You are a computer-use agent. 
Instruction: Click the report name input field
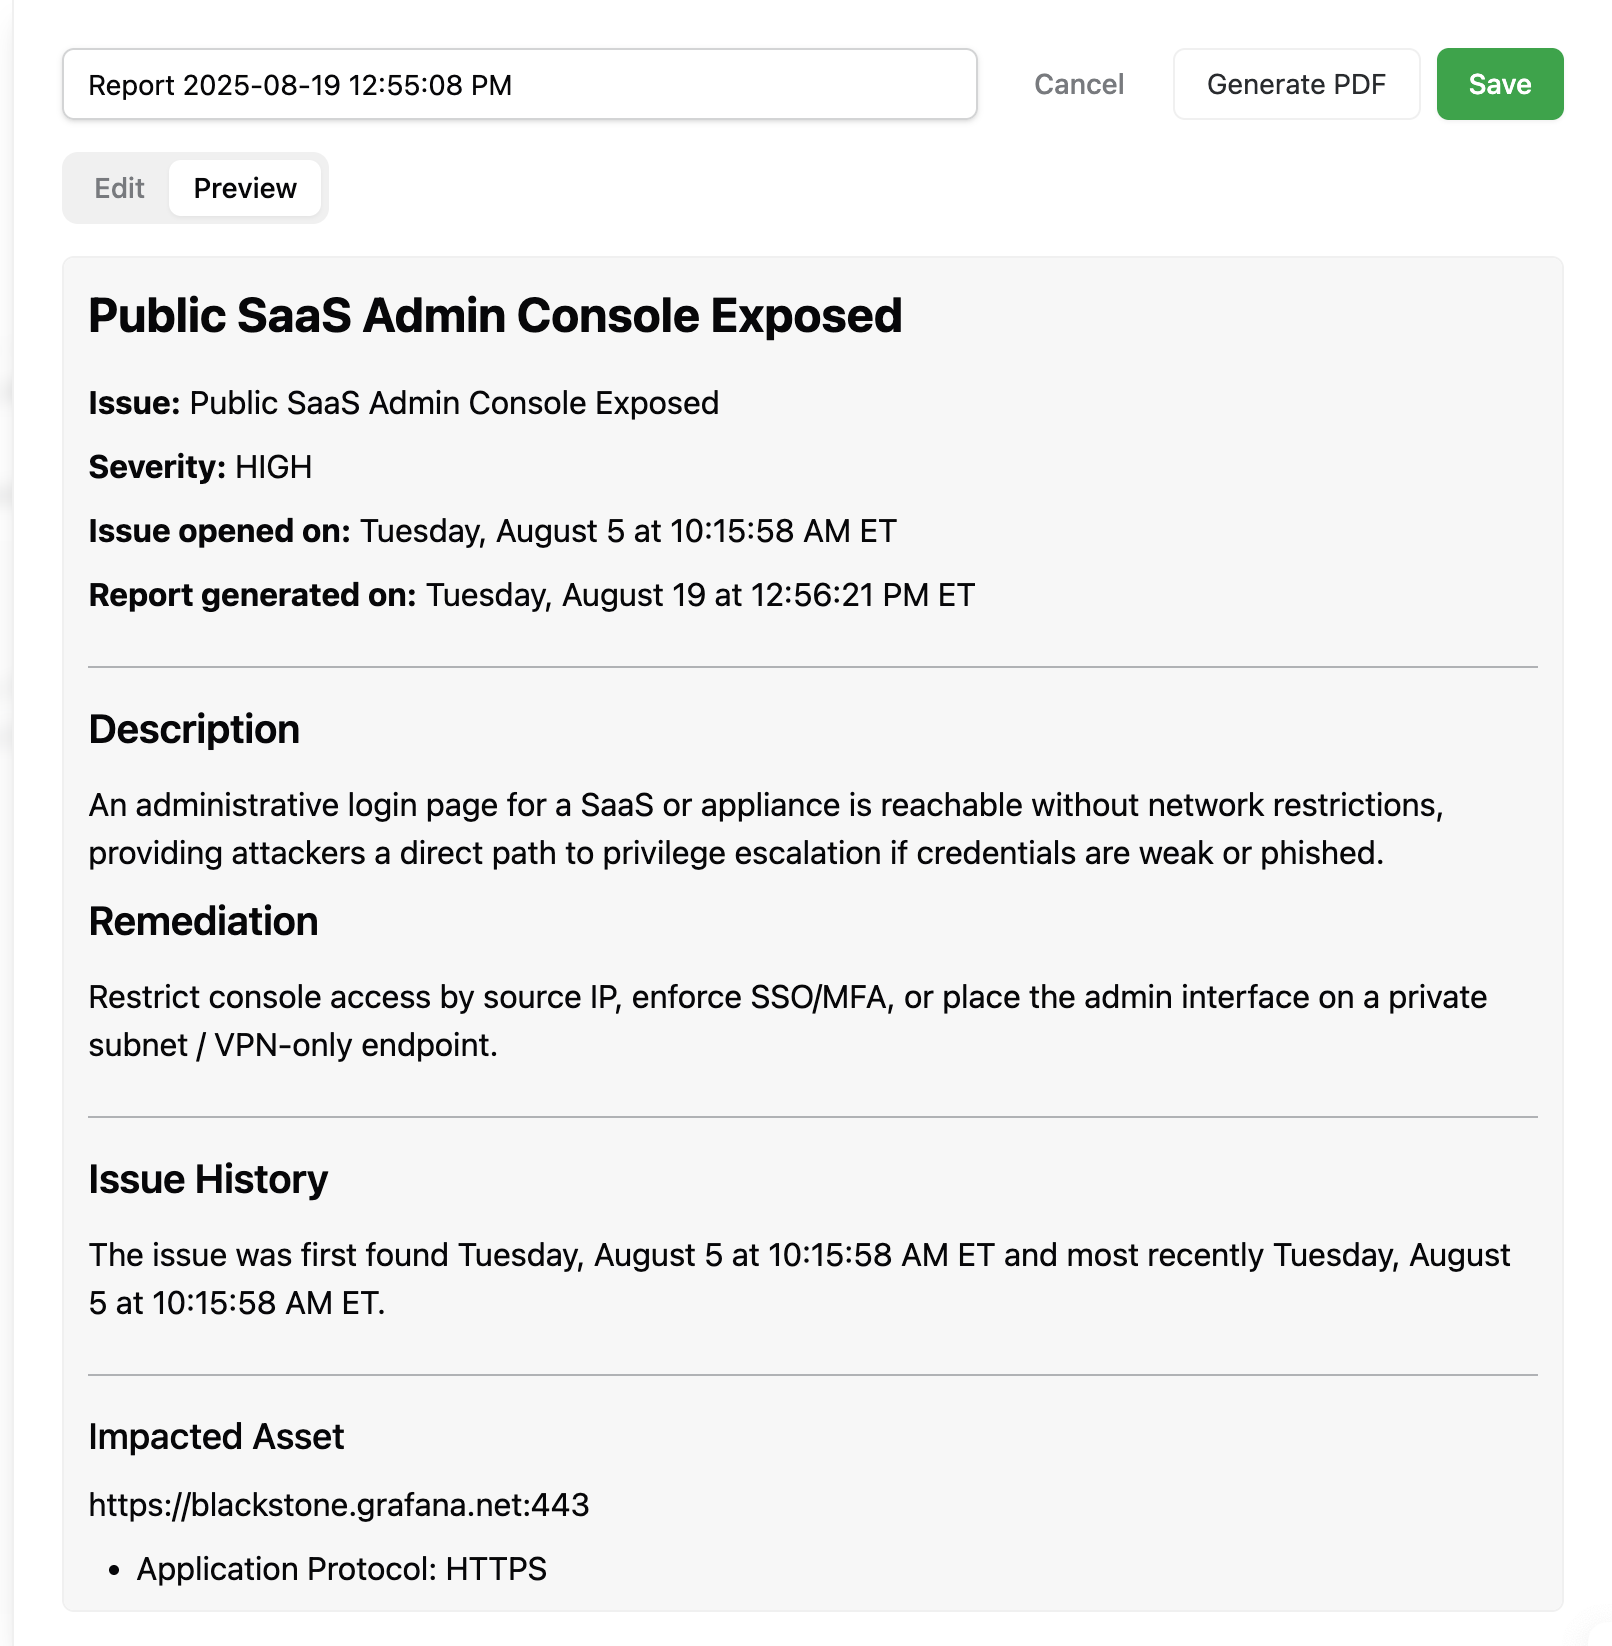pos(519,85)
